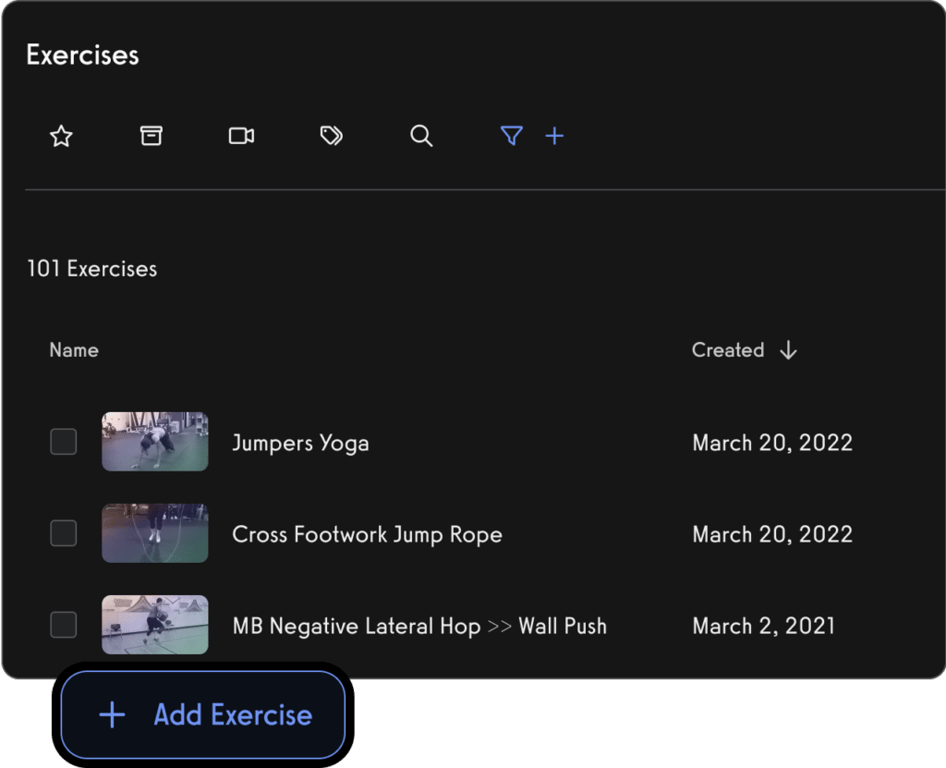Click the 101 Exercises count label
Viewport: 946px width, 768px height.
[x=92, y=268]
